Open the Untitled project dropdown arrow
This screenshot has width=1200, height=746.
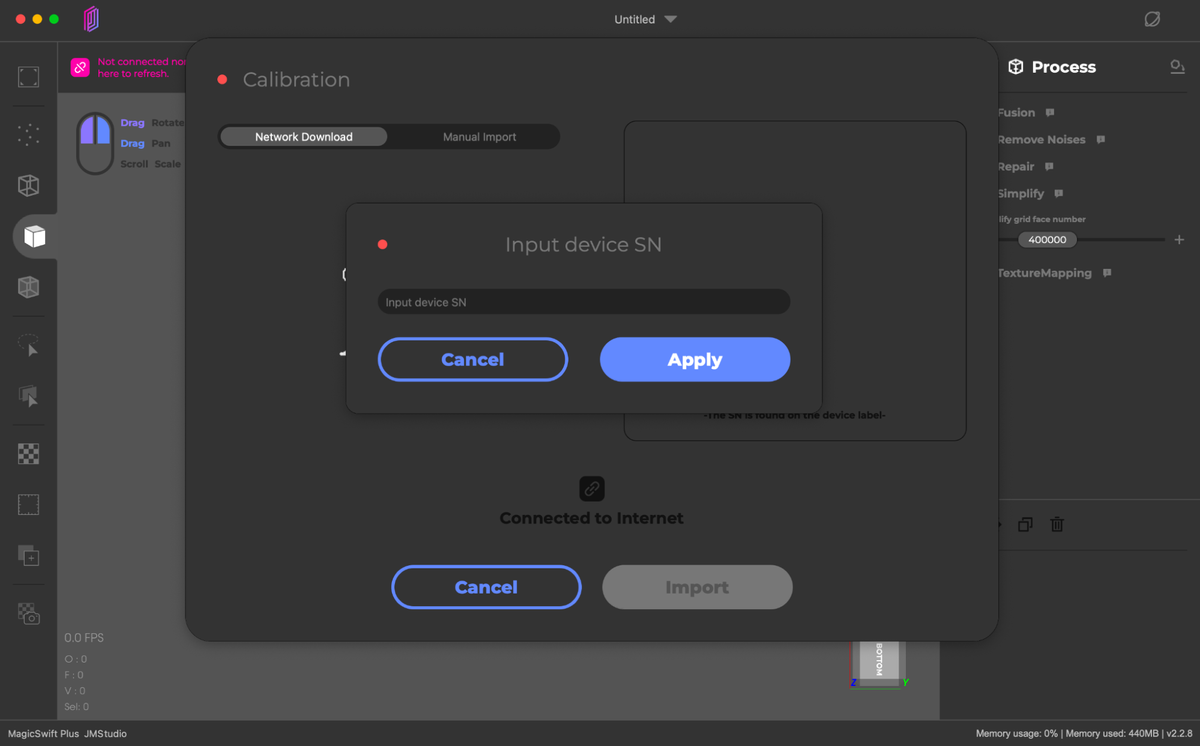671,19
